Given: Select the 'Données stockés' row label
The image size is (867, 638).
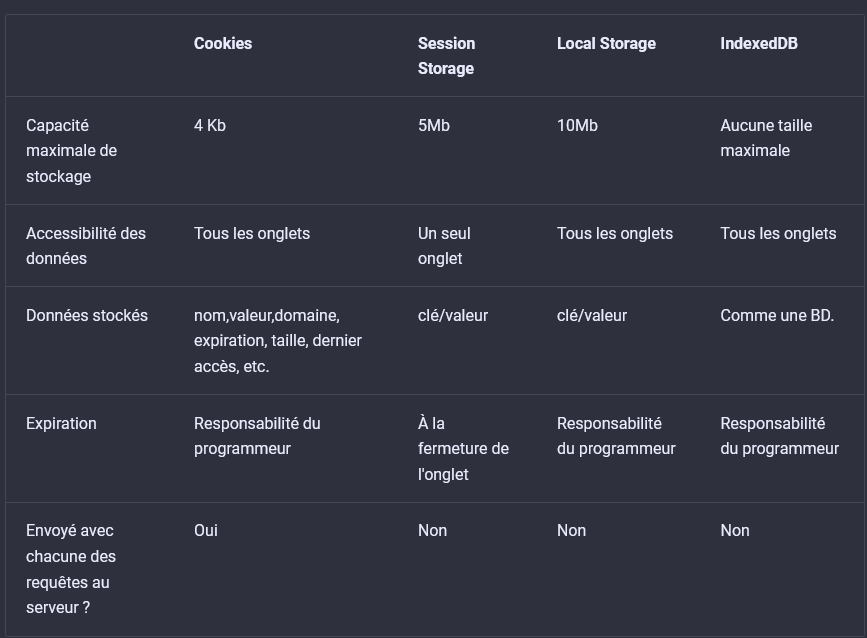Looking at the screenshot, I should [x=87, y=316].
